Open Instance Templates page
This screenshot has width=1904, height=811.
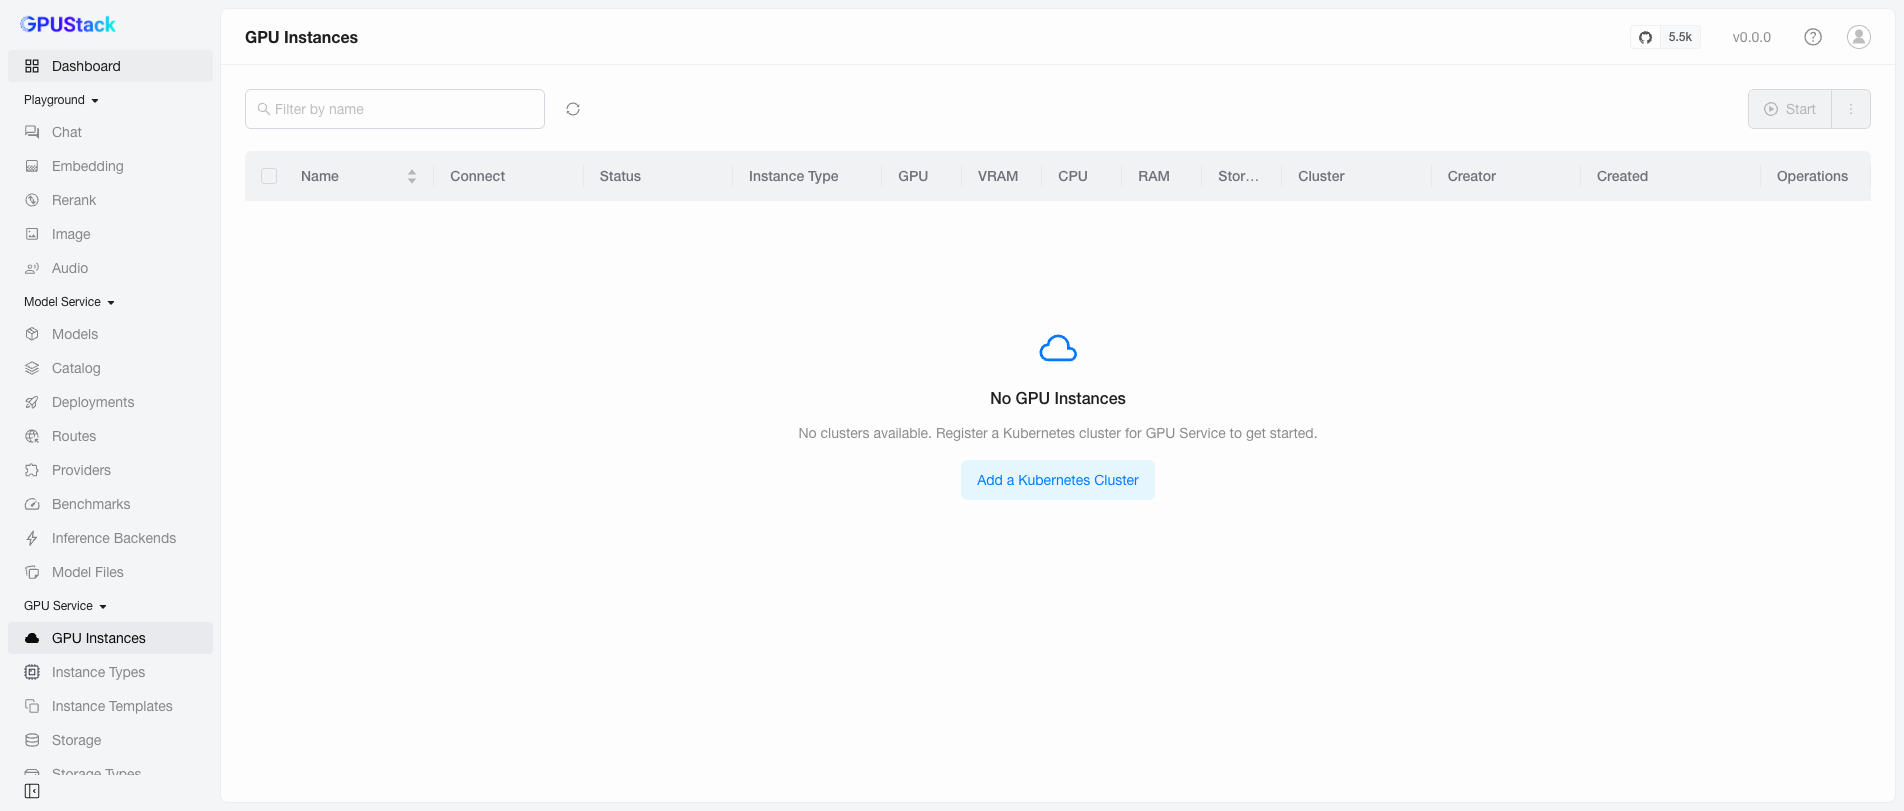[x=110, y=706]
